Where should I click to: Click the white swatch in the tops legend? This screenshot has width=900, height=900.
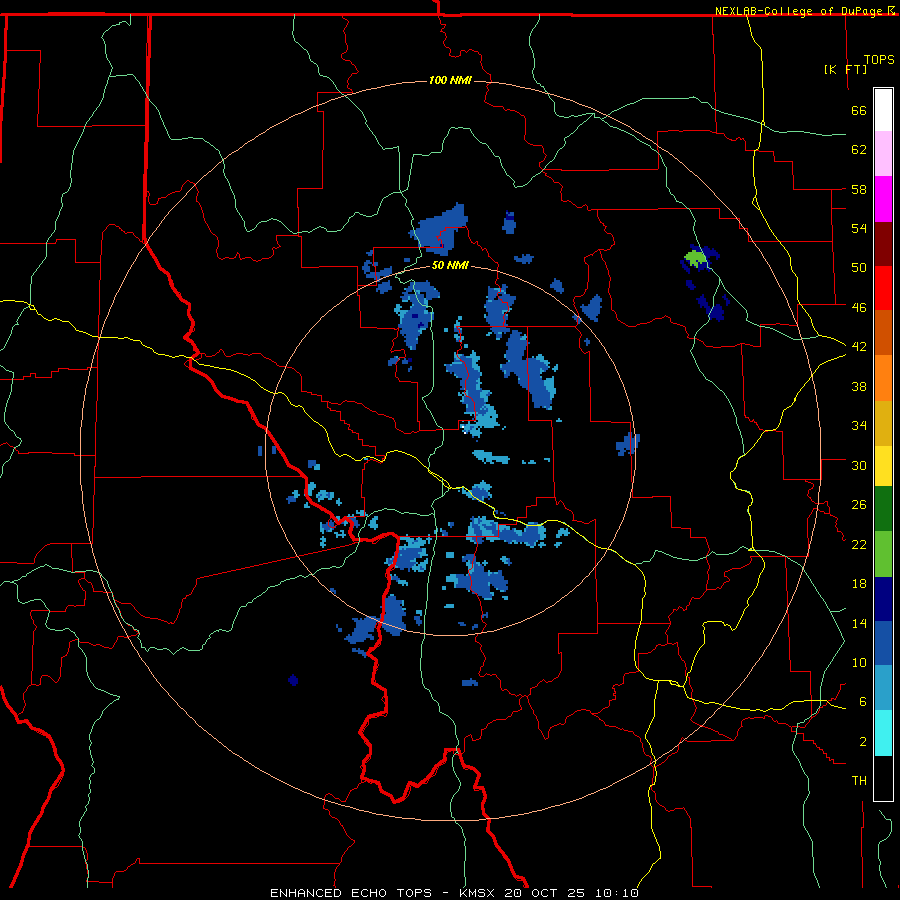click(883, 110)
